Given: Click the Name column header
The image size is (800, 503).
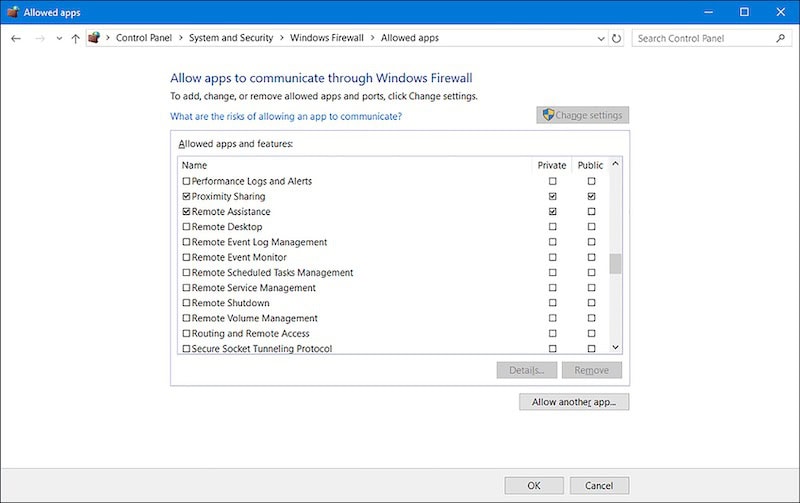Looking at the screenshot, I should pyautogui.click(x=194, y=165).
